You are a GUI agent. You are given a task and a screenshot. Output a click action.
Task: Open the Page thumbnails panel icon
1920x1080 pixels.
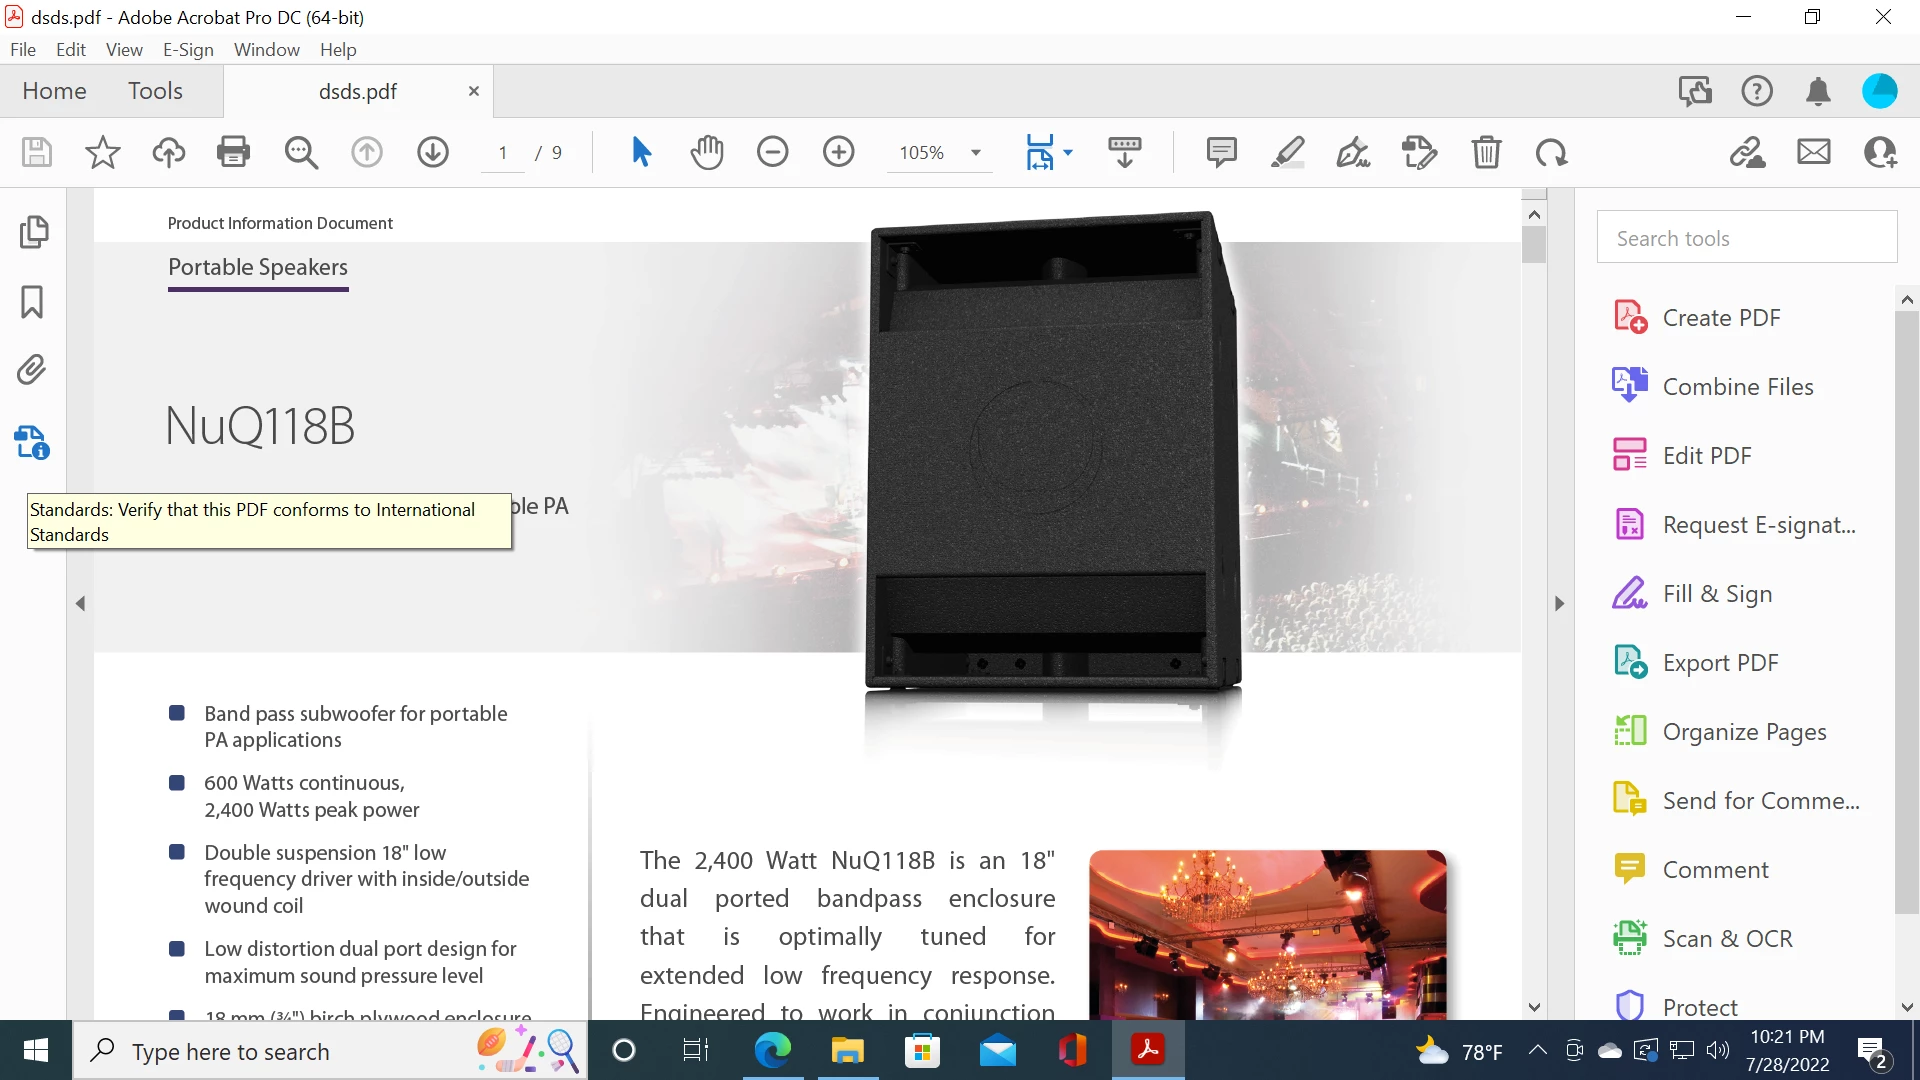33,232
